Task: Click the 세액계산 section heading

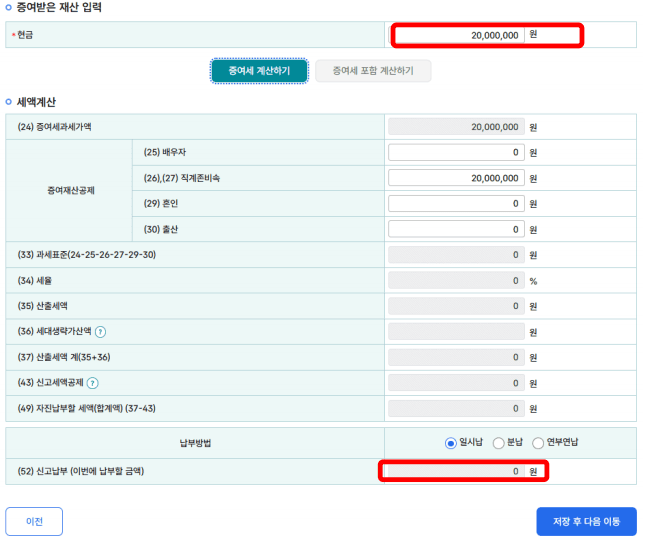Action: click(x=36, y=102)
